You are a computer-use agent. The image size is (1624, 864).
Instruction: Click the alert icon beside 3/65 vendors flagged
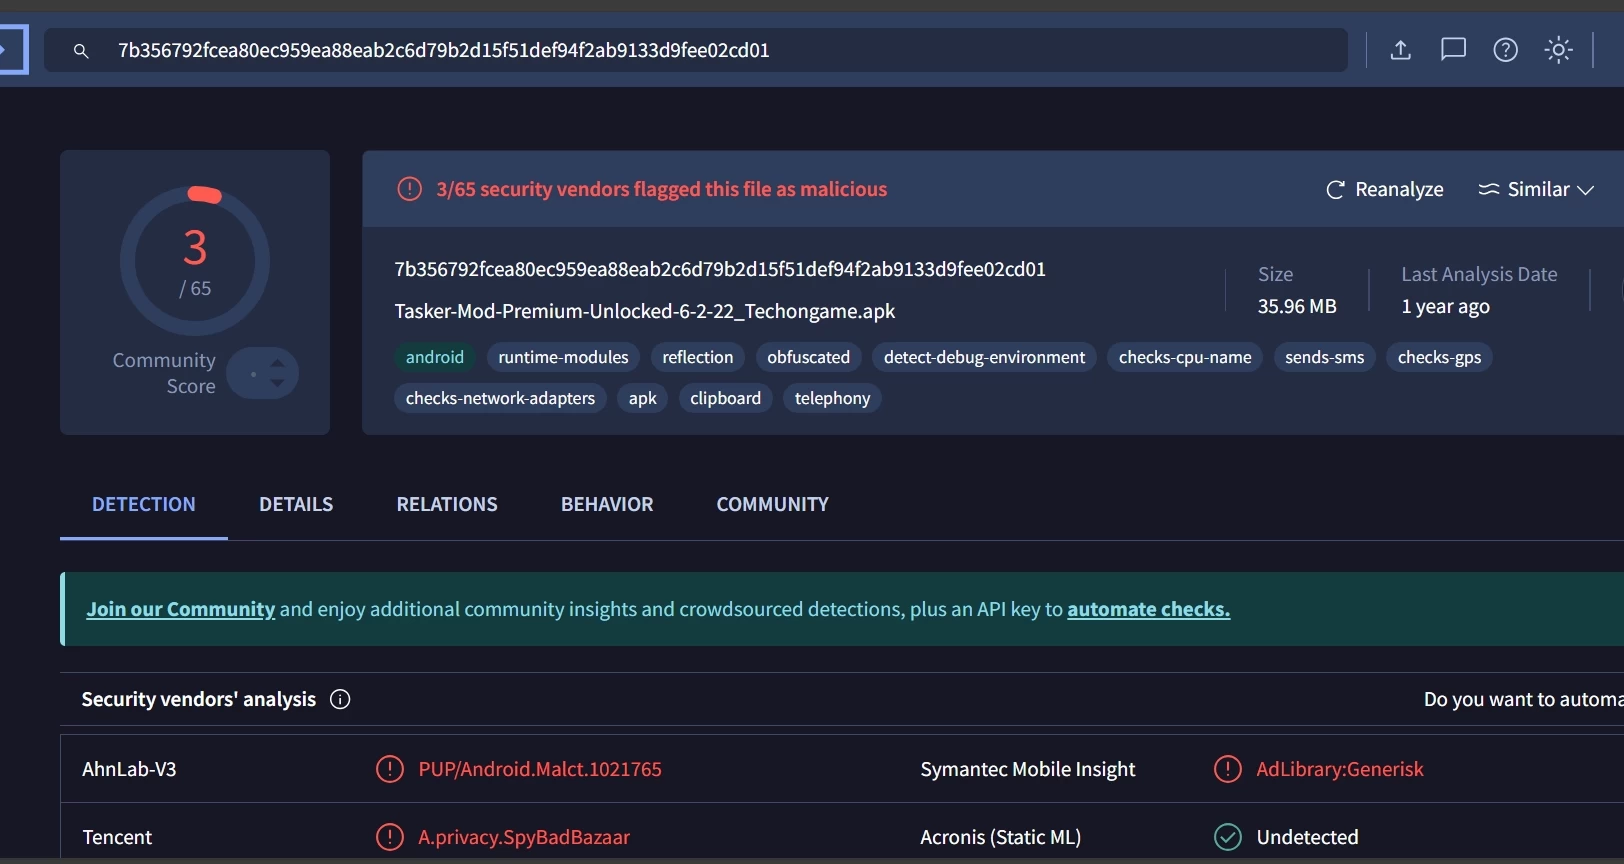coord(410,189)
